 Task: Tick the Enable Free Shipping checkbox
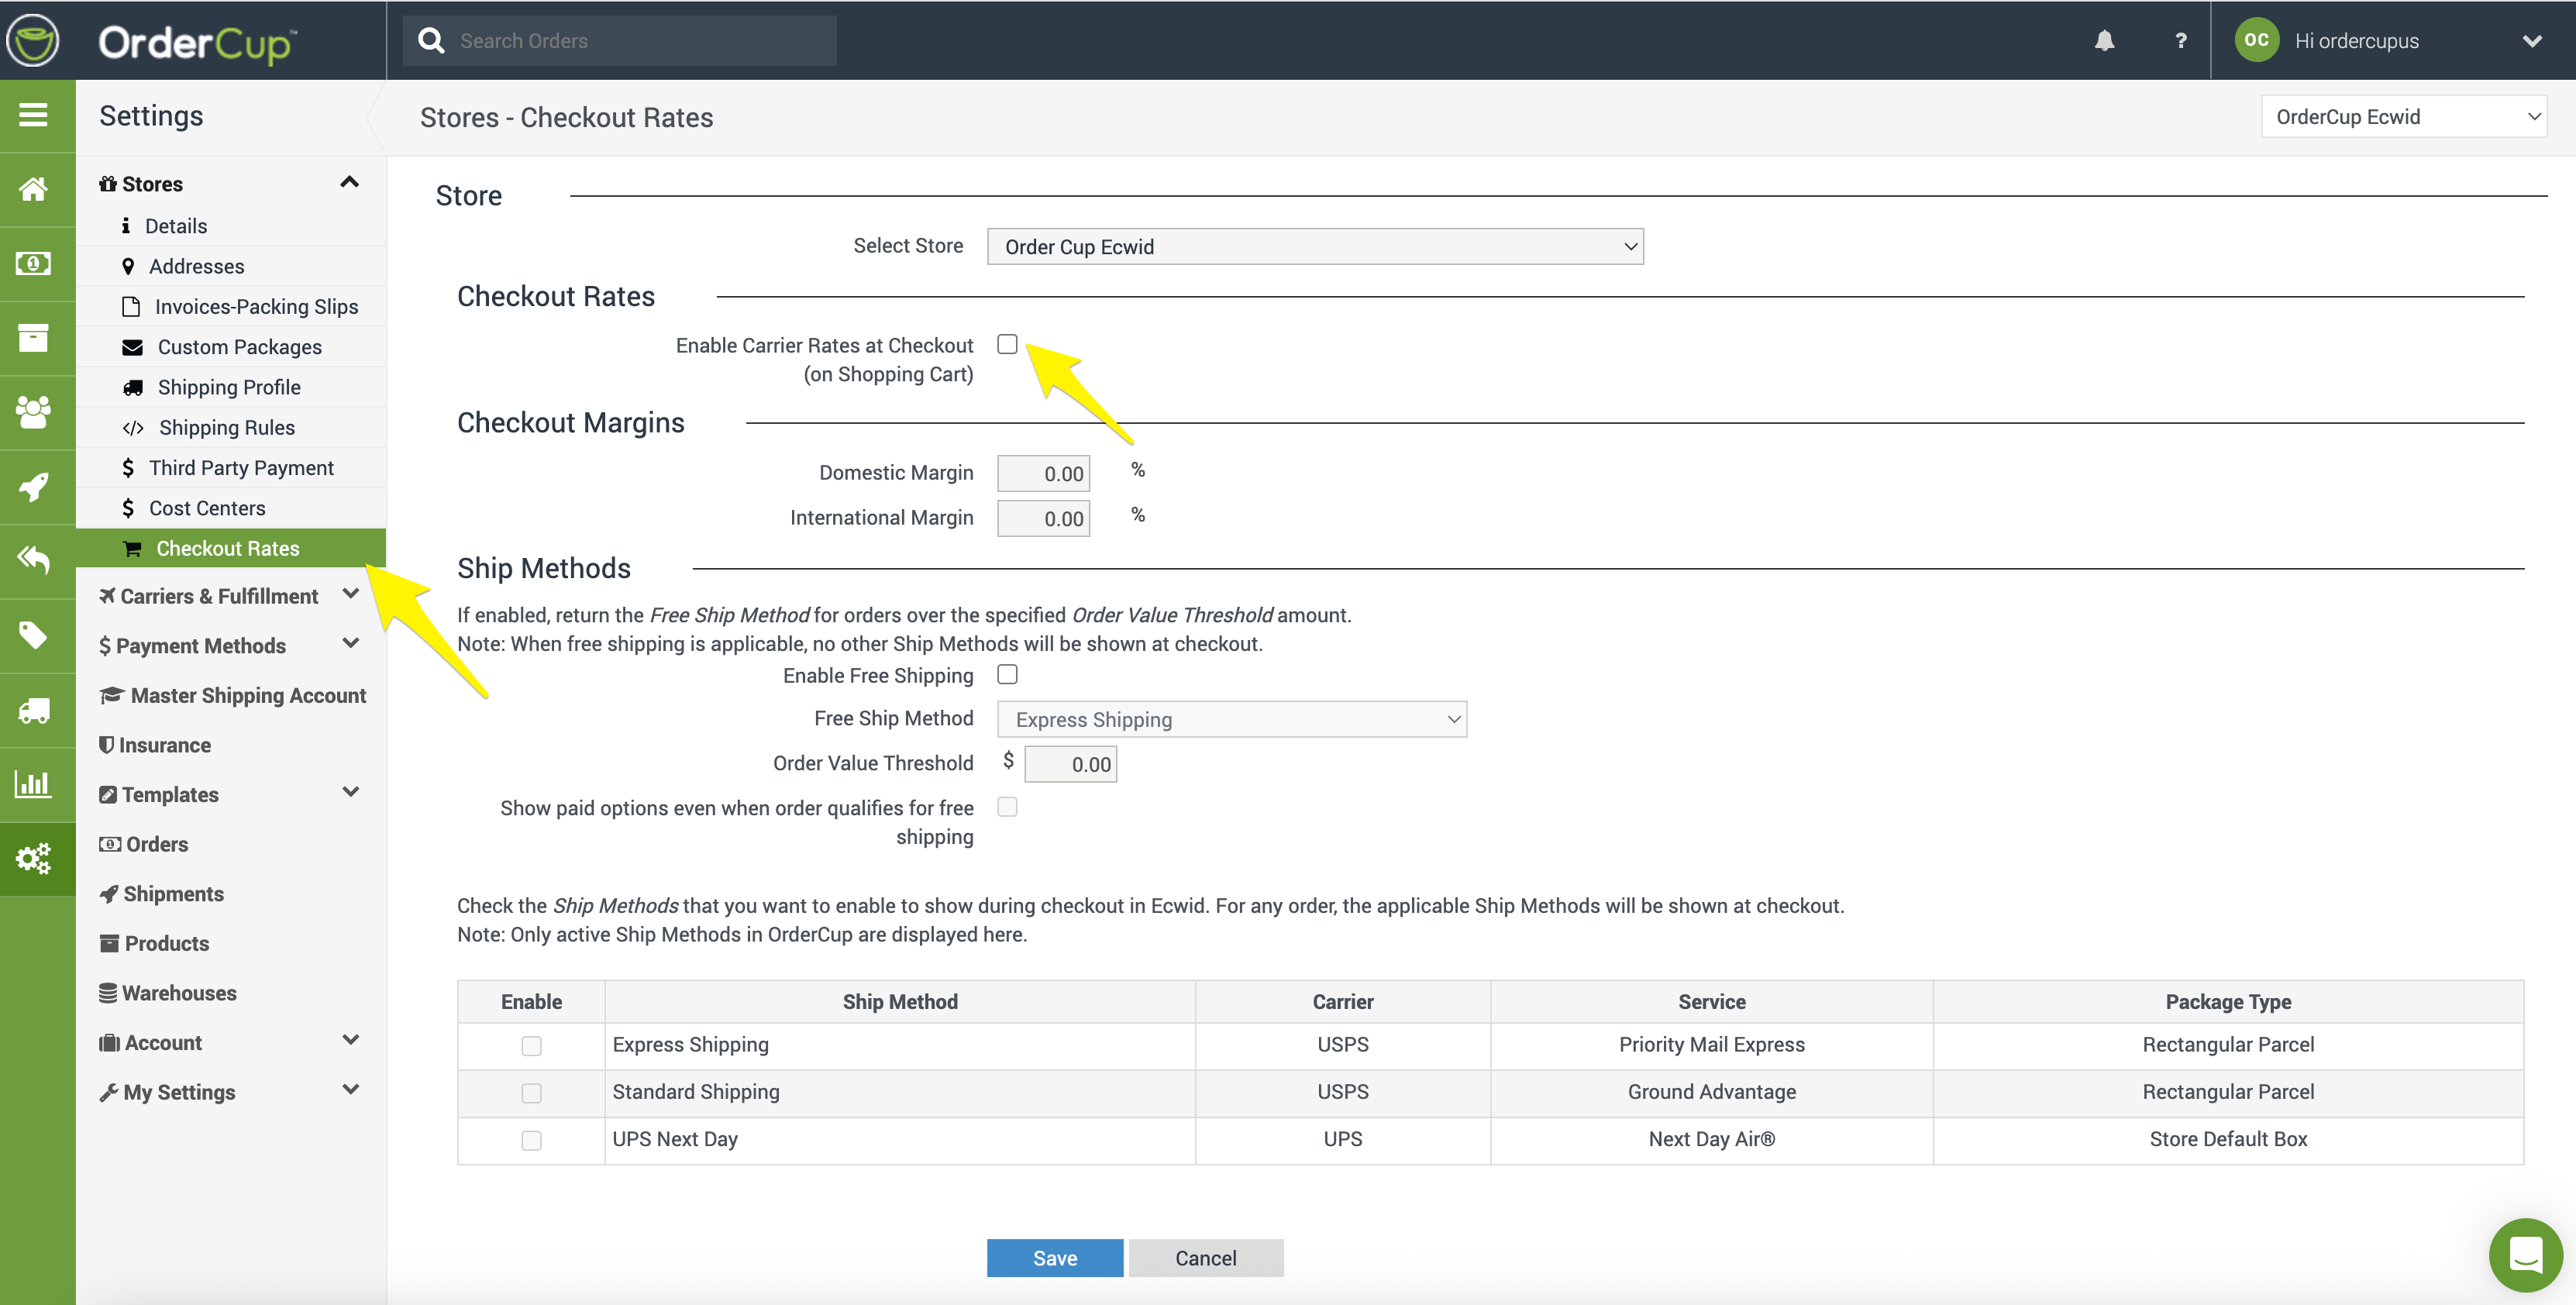1007,675
